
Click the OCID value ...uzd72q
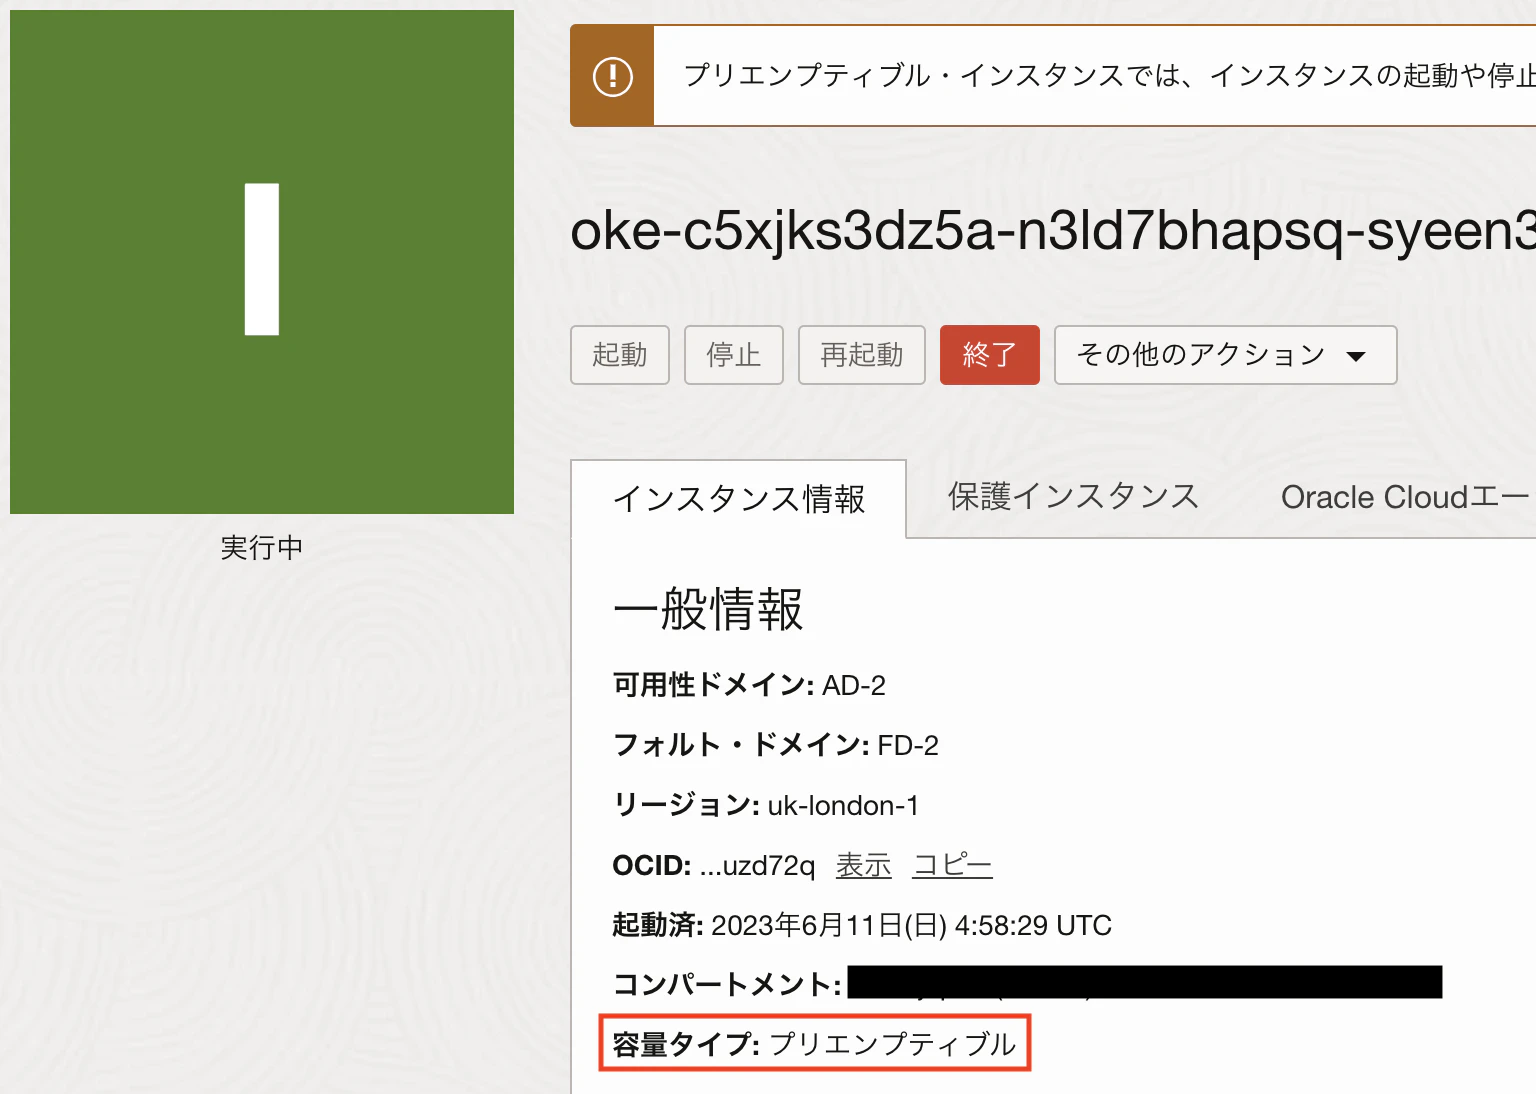coord(757,865)
